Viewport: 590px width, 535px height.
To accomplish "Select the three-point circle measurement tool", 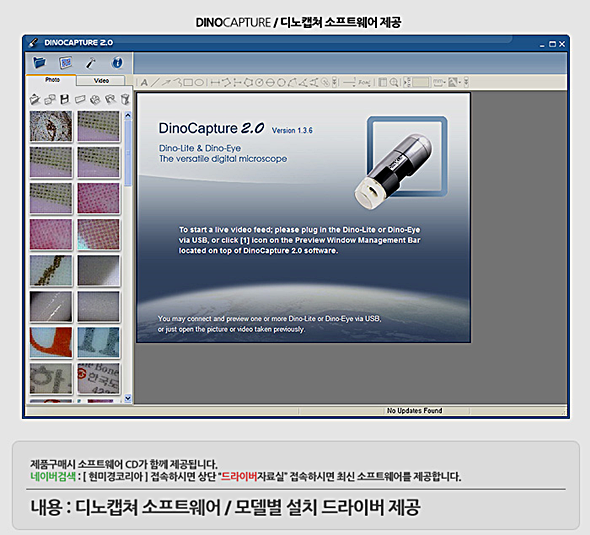I will coord(281,82).
